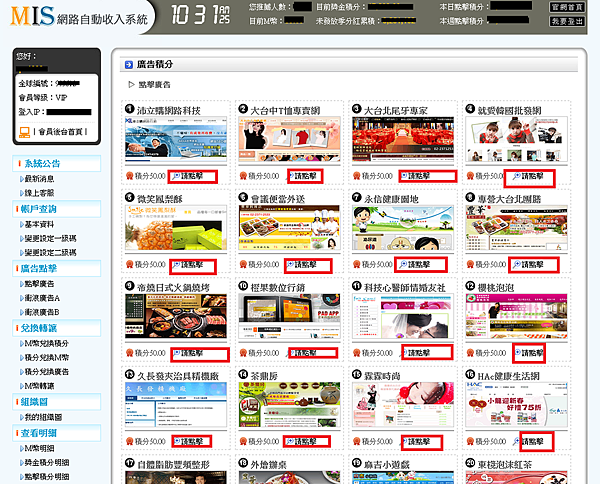Select 積分兌換M幣 sidebar link
Screen dimensions: 600x484
point(46,358)
